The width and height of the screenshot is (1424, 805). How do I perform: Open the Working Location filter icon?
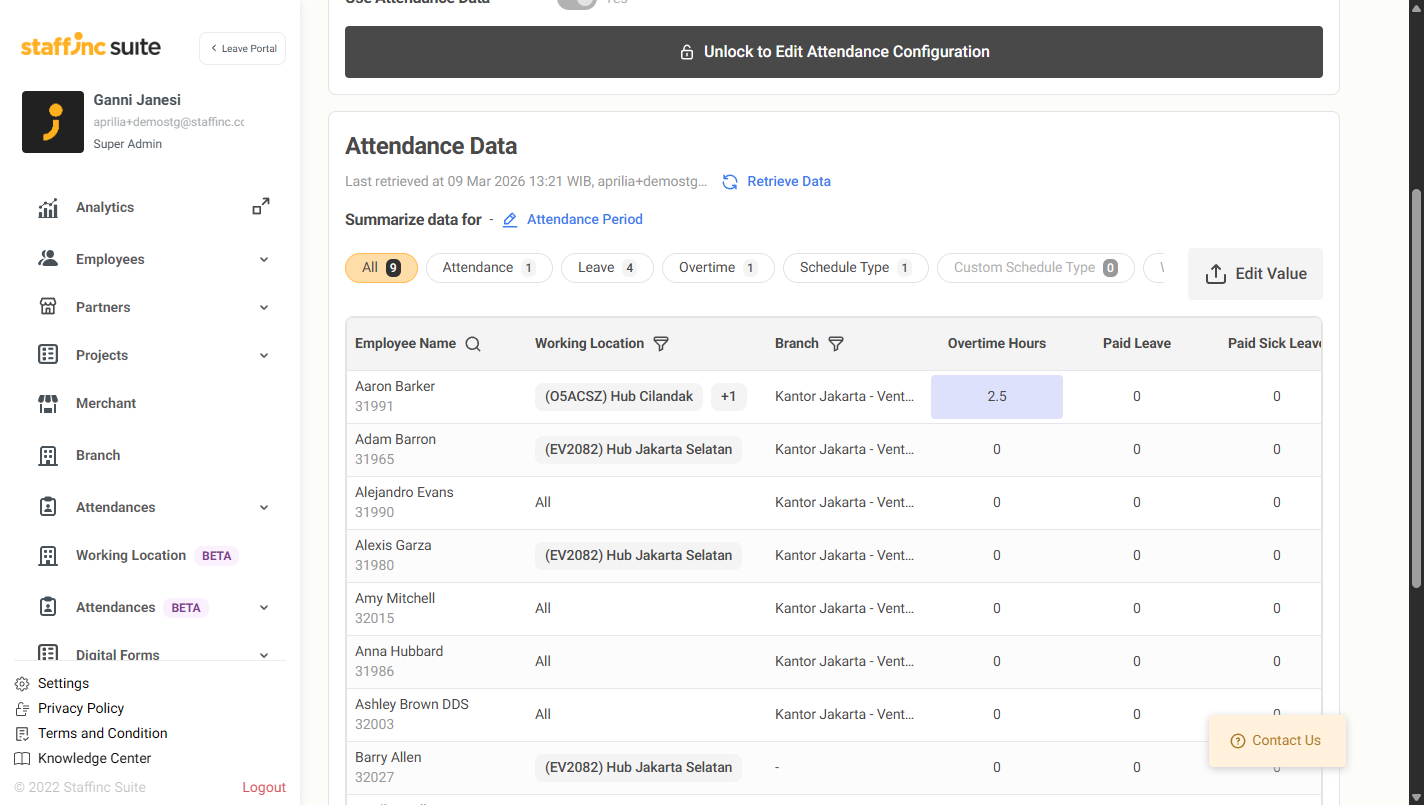tap(661, 344)
